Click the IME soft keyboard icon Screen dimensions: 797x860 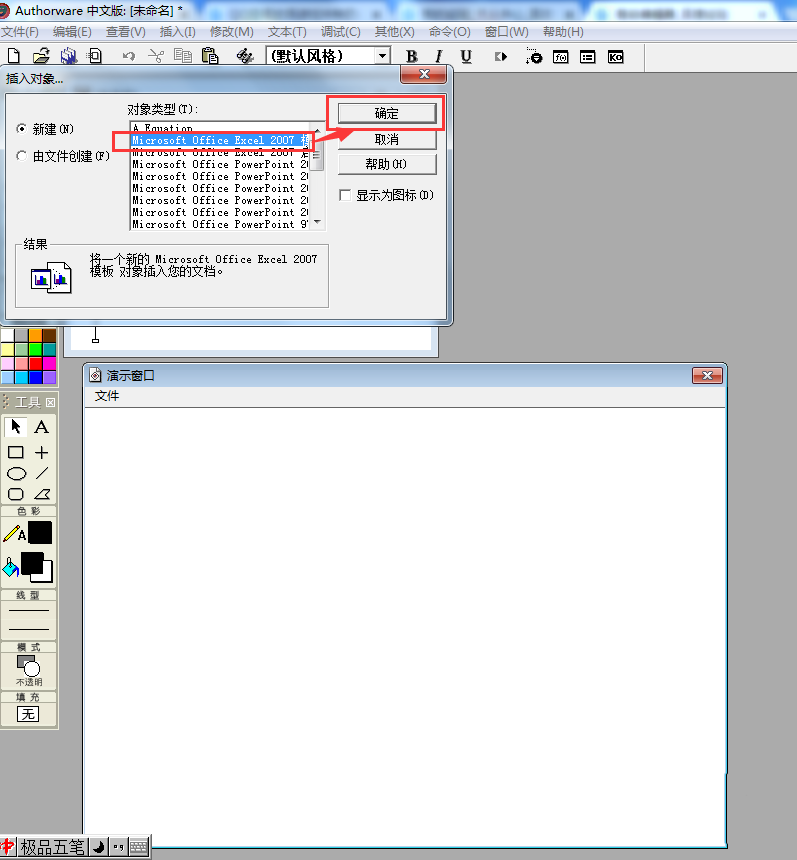click(139, 847)
